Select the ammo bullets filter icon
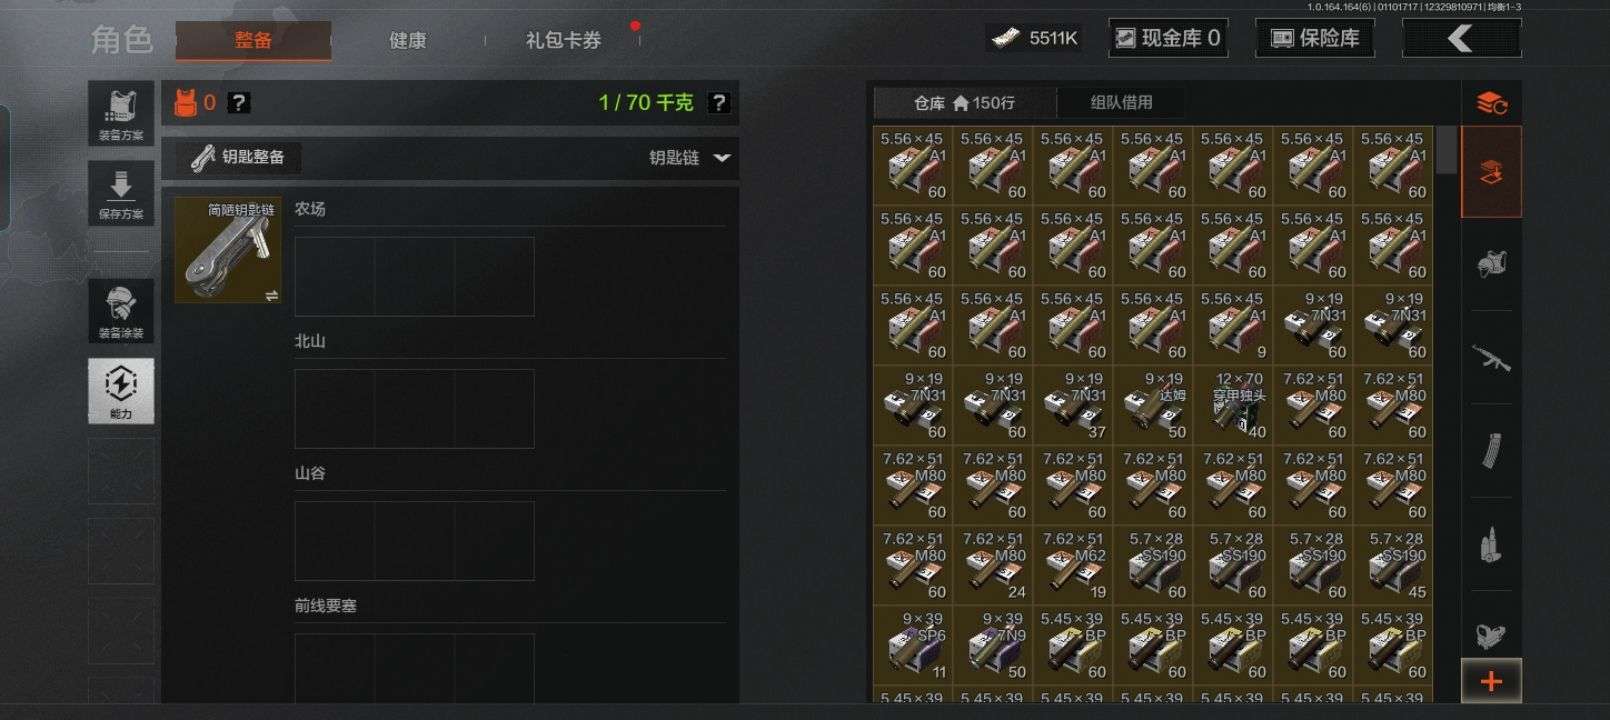Viewport: 1610px width, 720px height. pyautogui.click(x=1491, y=544)
